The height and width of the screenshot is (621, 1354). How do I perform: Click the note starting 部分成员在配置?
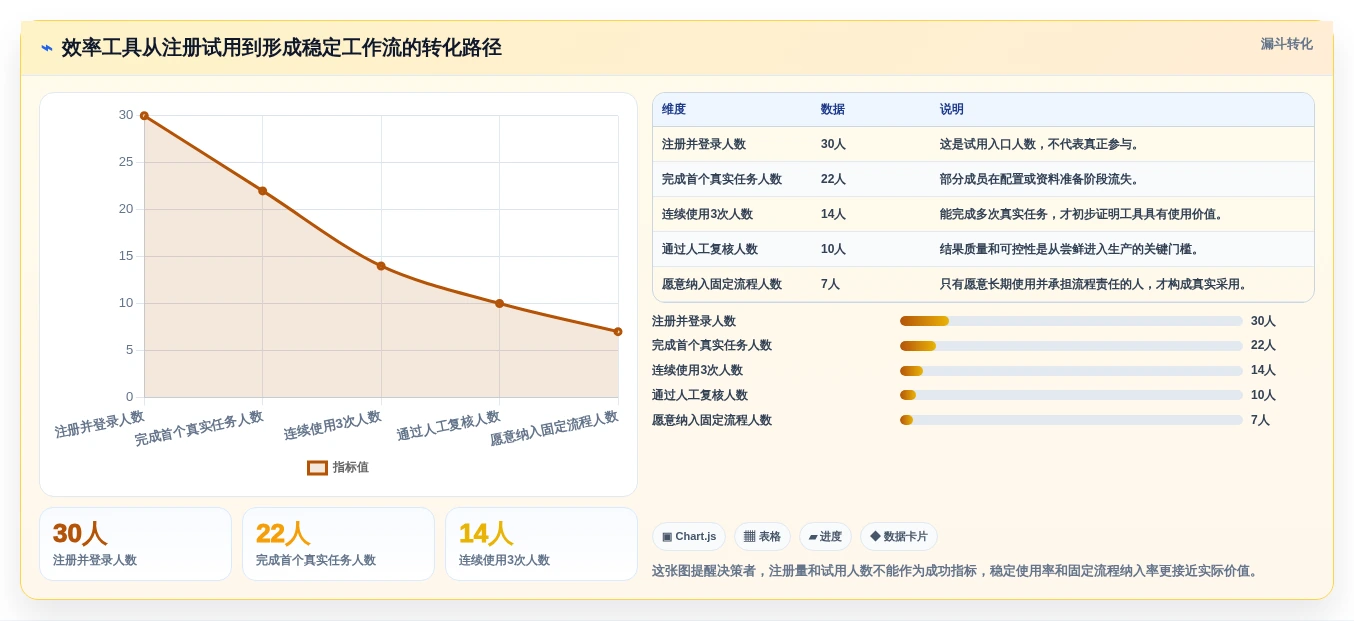(1042, 179)
